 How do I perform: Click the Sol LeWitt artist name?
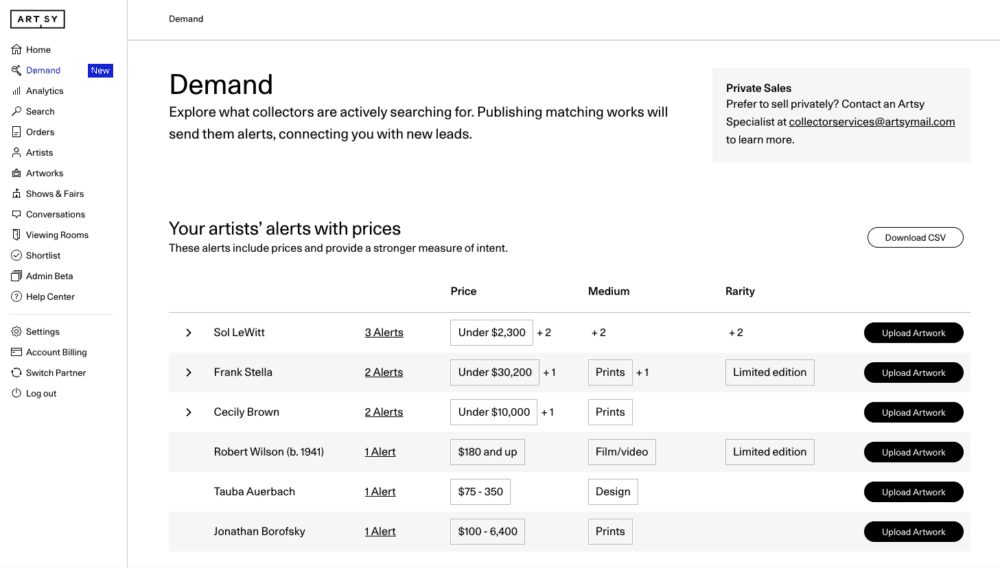239,332
